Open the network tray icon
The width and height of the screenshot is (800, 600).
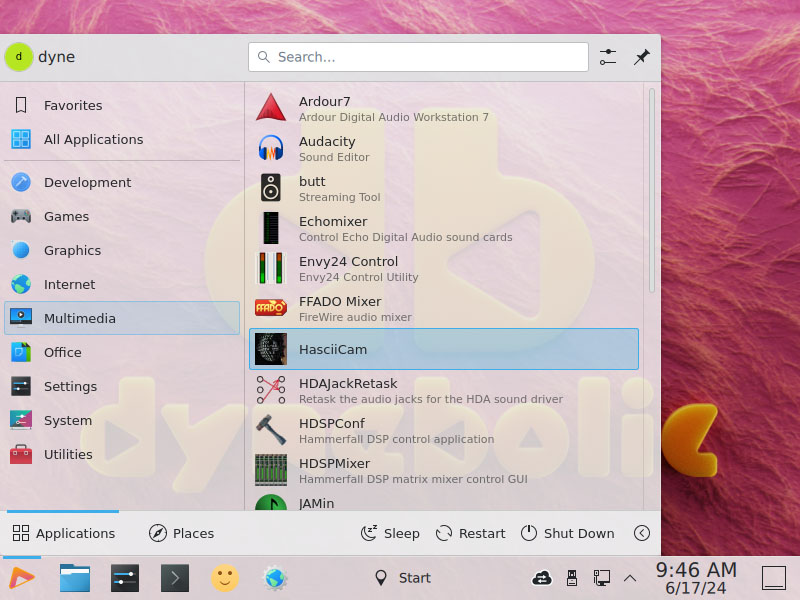(602, 578)
